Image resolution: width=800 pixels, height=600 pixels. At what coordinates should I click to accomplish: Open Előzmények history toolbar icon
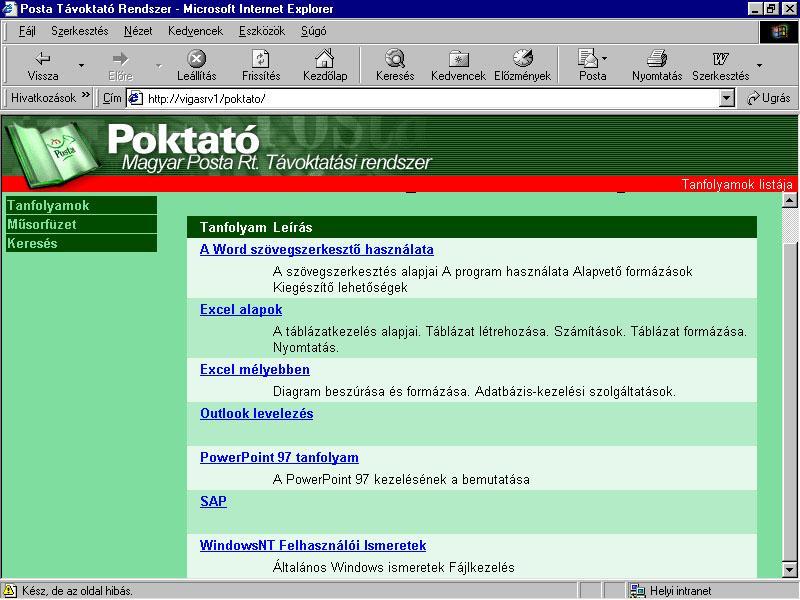pyautogui.click(x=522, y=65)
